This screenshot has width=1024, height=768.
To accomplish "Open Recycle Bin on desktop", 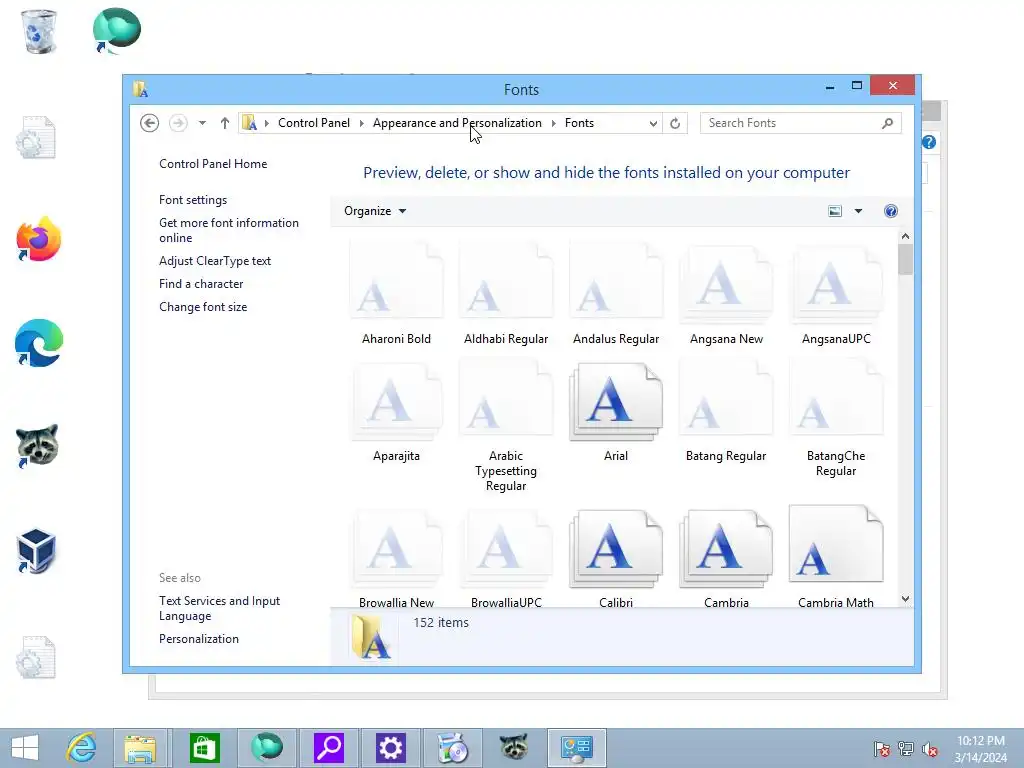I will coord(39,31).
